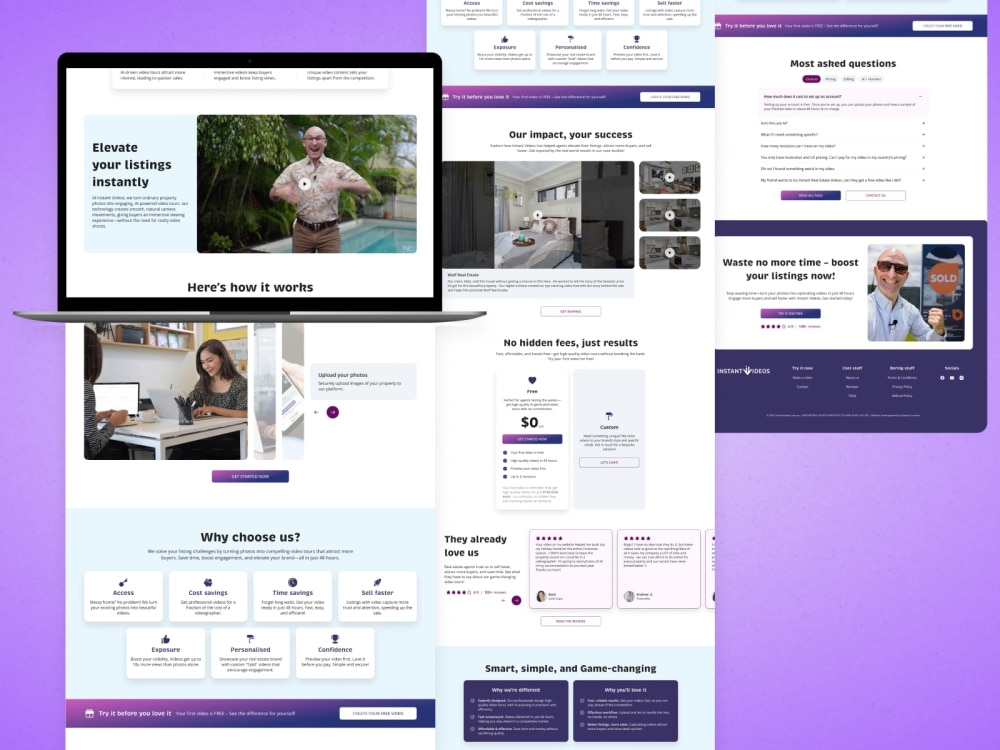Screen dimensions: 1000x750
Task: Click the Time savings clock icon under Why choose us
Action: click(x=292, y=582)
